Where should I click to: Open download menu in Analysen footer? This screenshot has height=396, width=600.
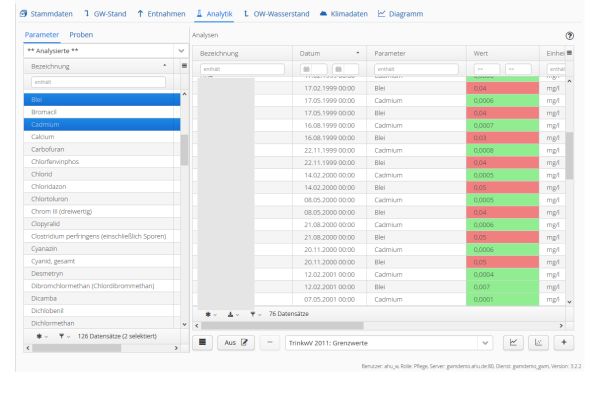233,314
